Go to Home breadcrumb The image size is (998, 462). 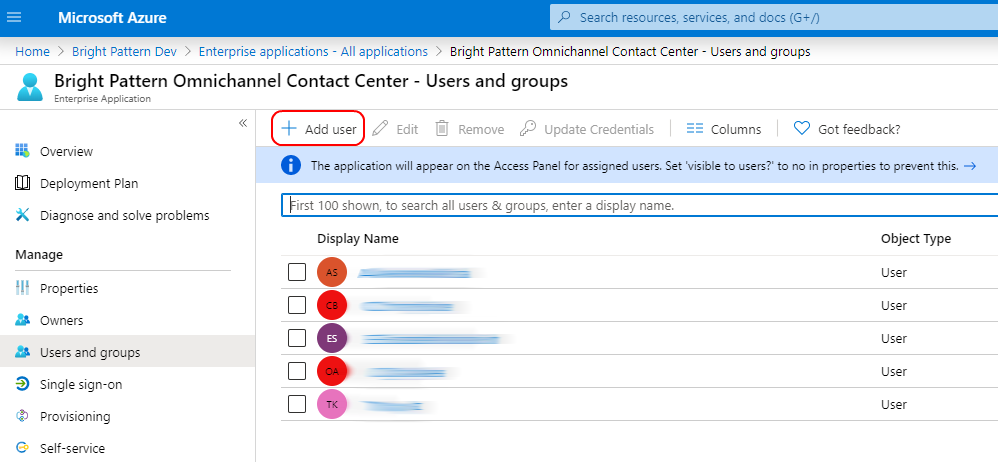32,52
